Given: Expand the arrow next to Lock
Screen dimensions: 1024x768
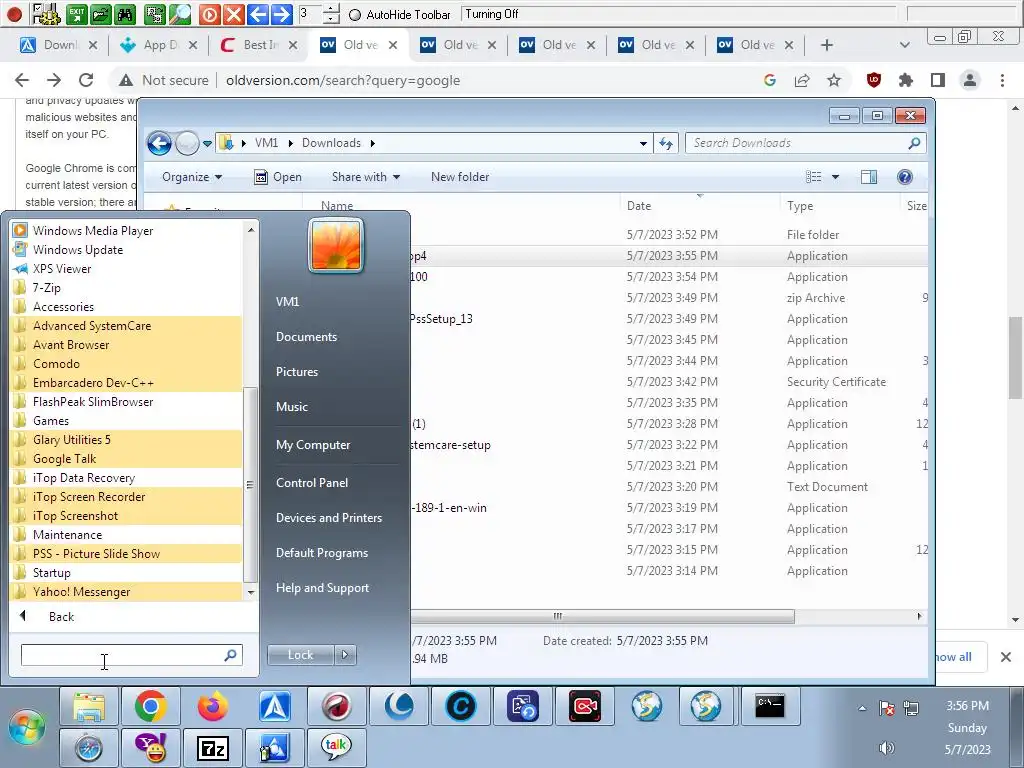Looking at the screenshot, I should (x=345, y=655).
